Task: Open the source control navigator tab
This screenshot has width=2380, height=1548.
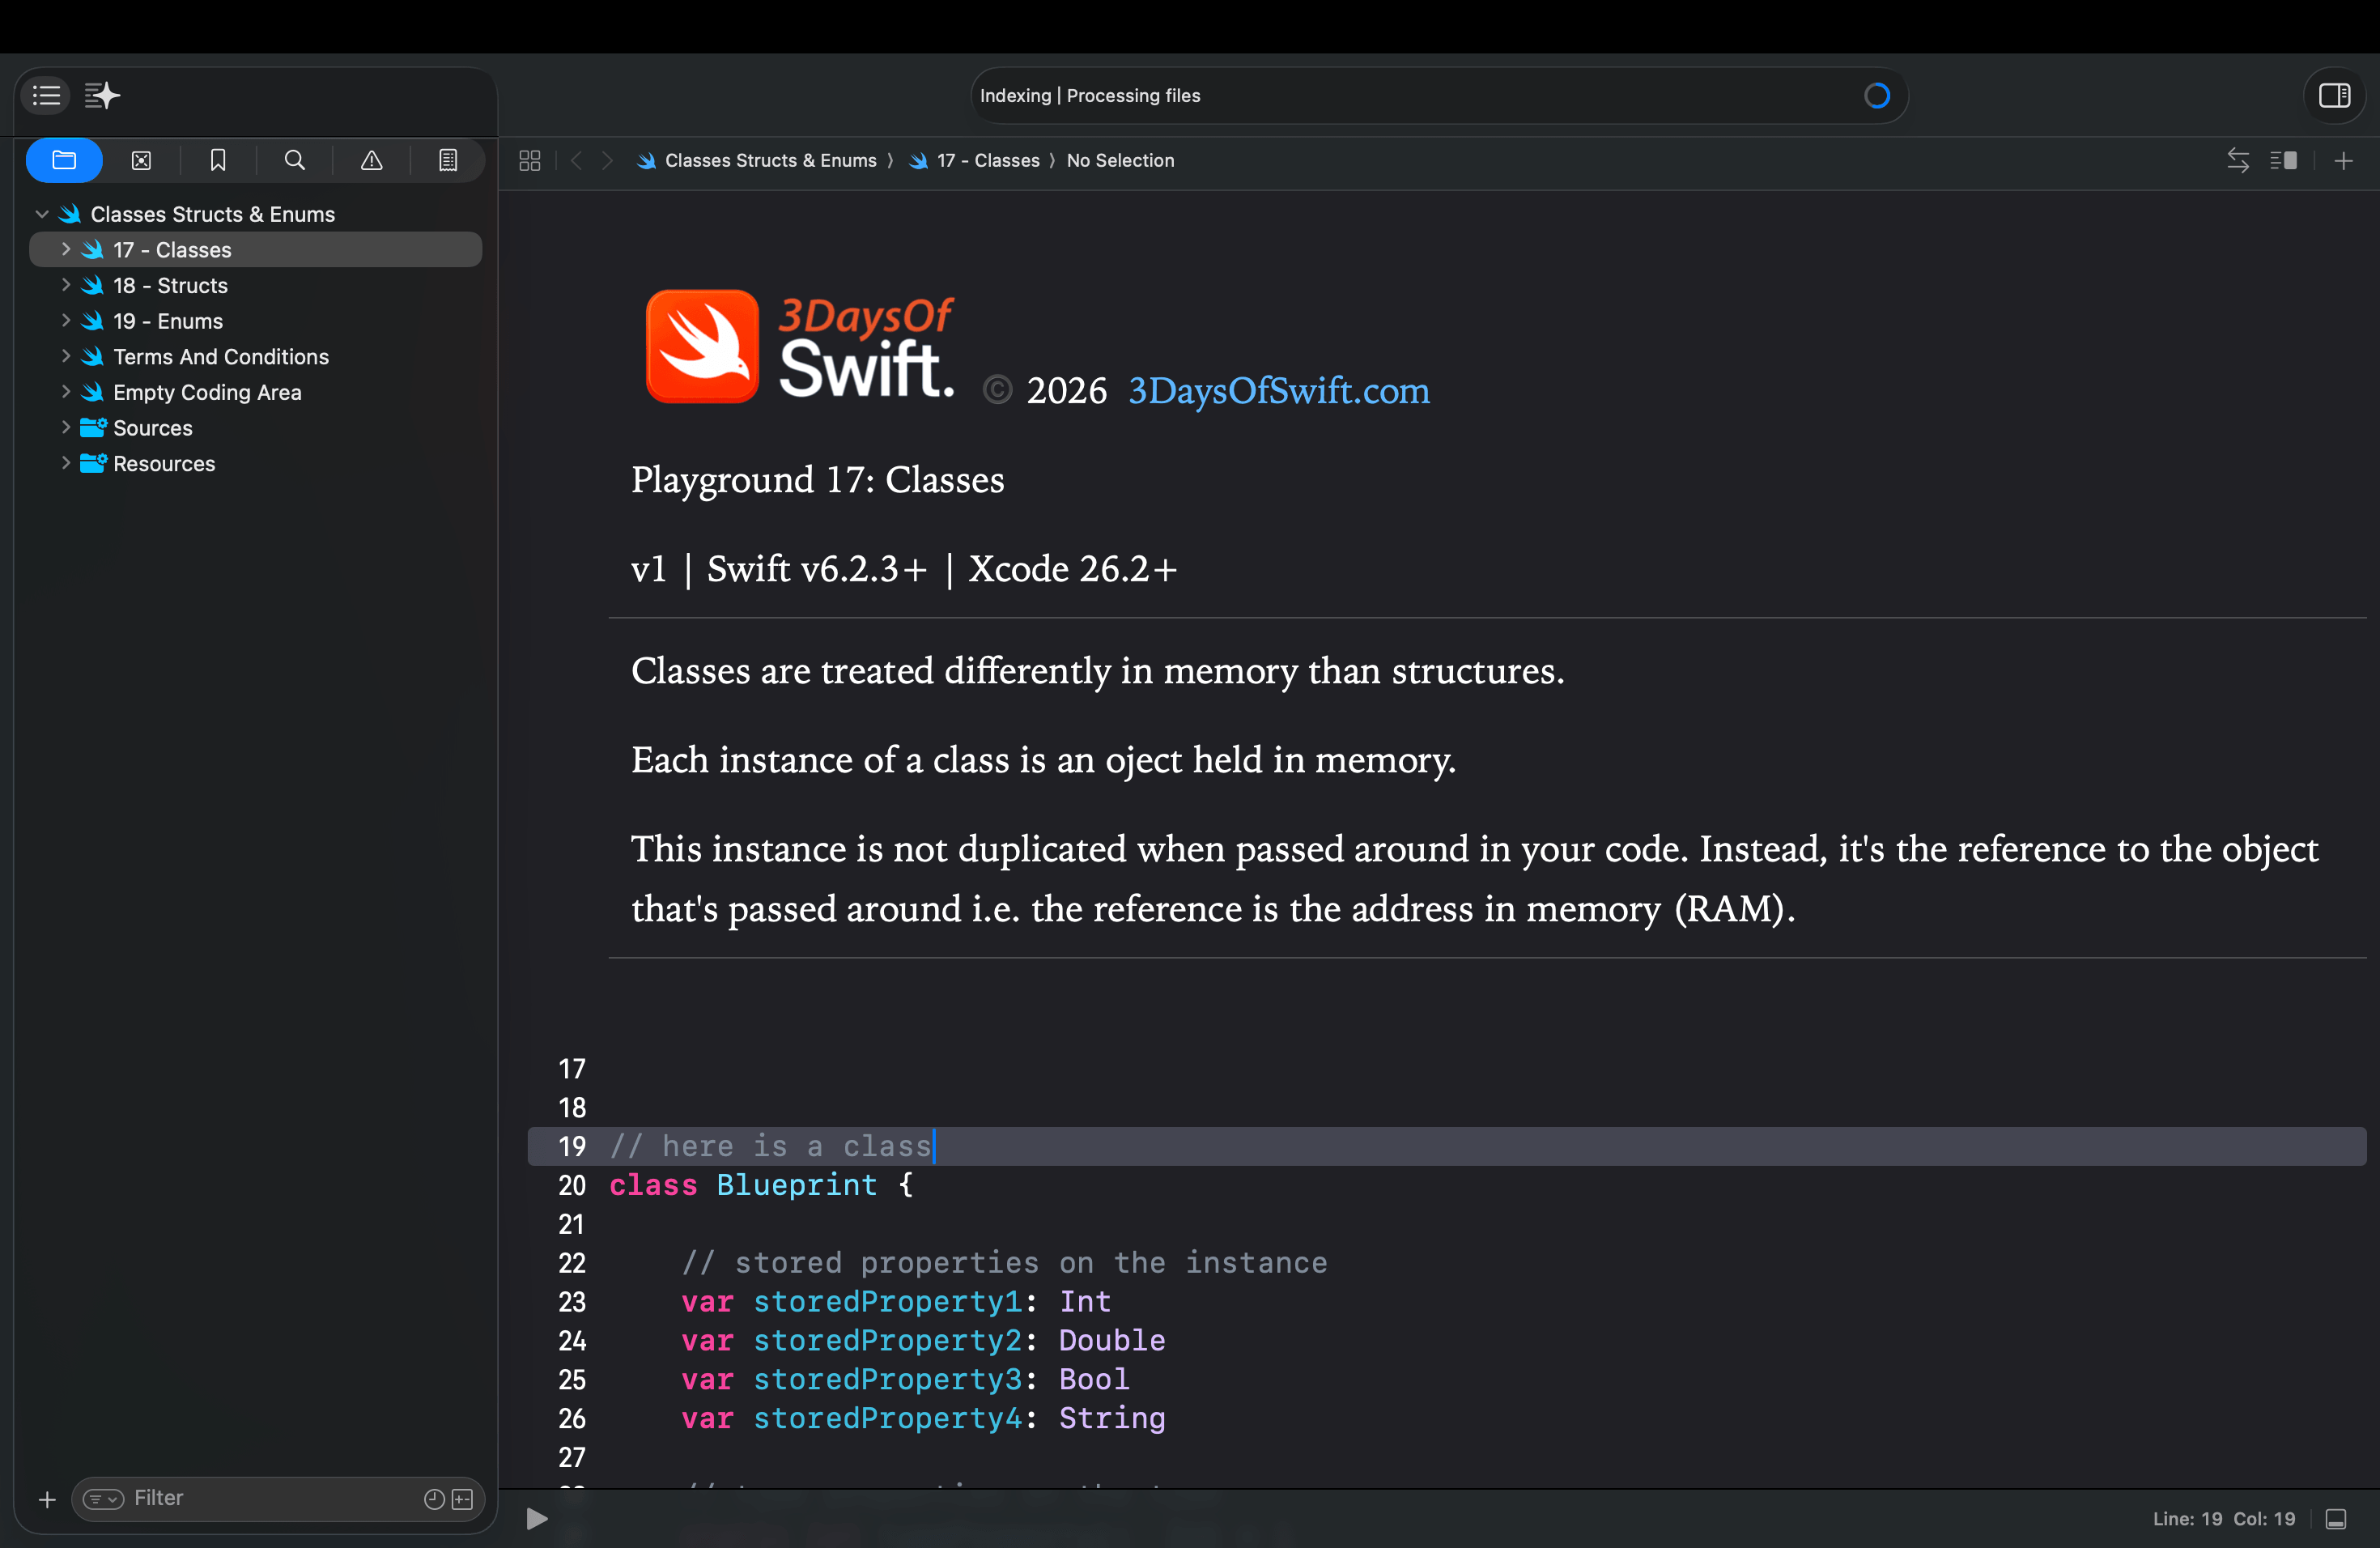Action: pos(141,160)
